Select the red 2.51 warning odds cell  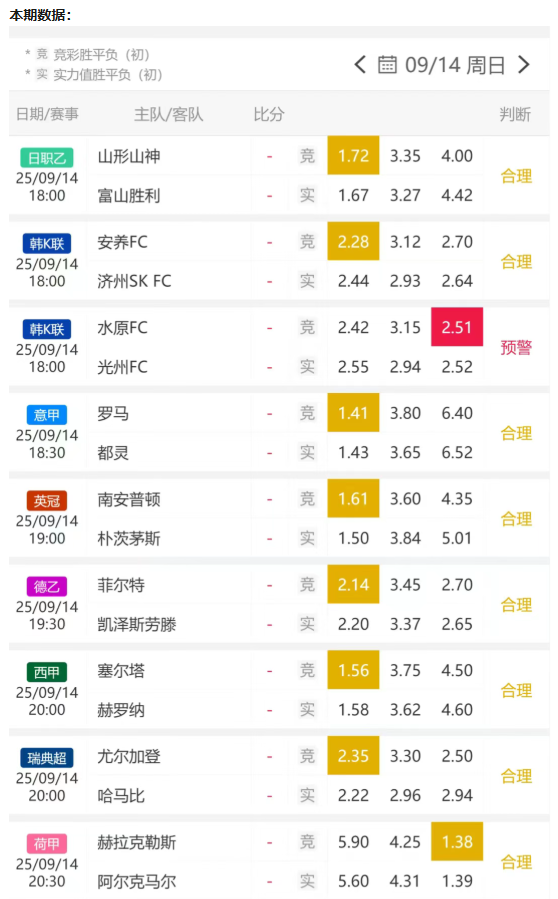[456, 327]
